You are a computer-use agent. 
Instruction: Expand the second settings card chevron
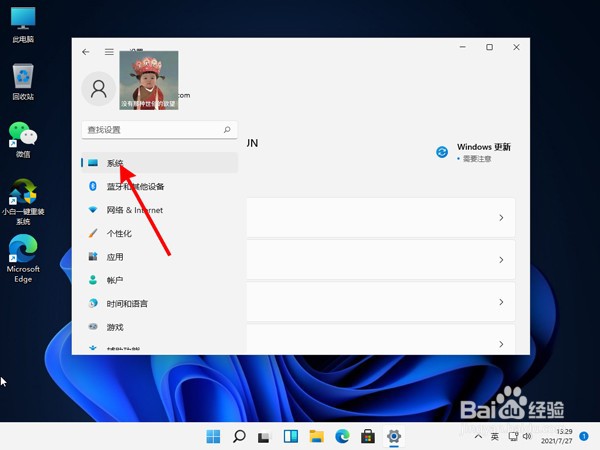click(501, 260)
